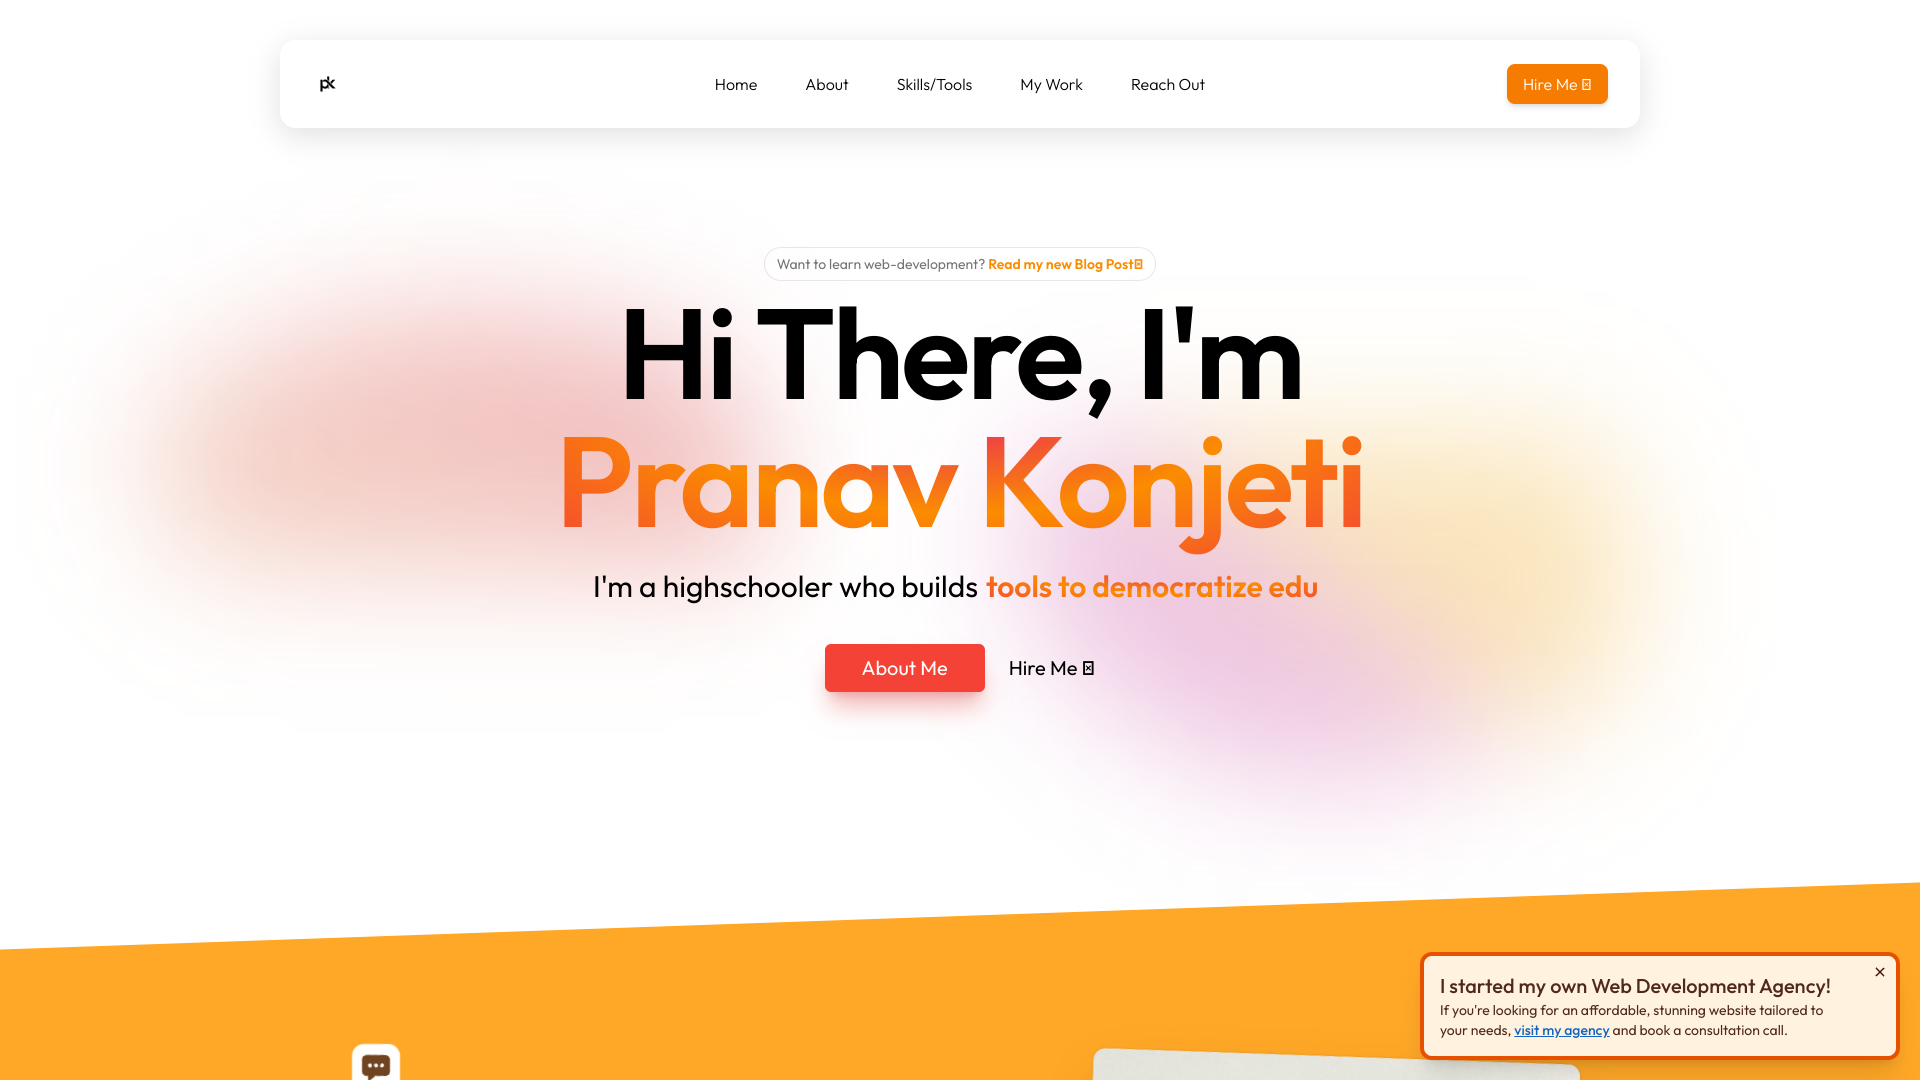The image size is (1920, 1080).
Task: Toggle the blog post announcement banner
Action: tap(960, 264)
